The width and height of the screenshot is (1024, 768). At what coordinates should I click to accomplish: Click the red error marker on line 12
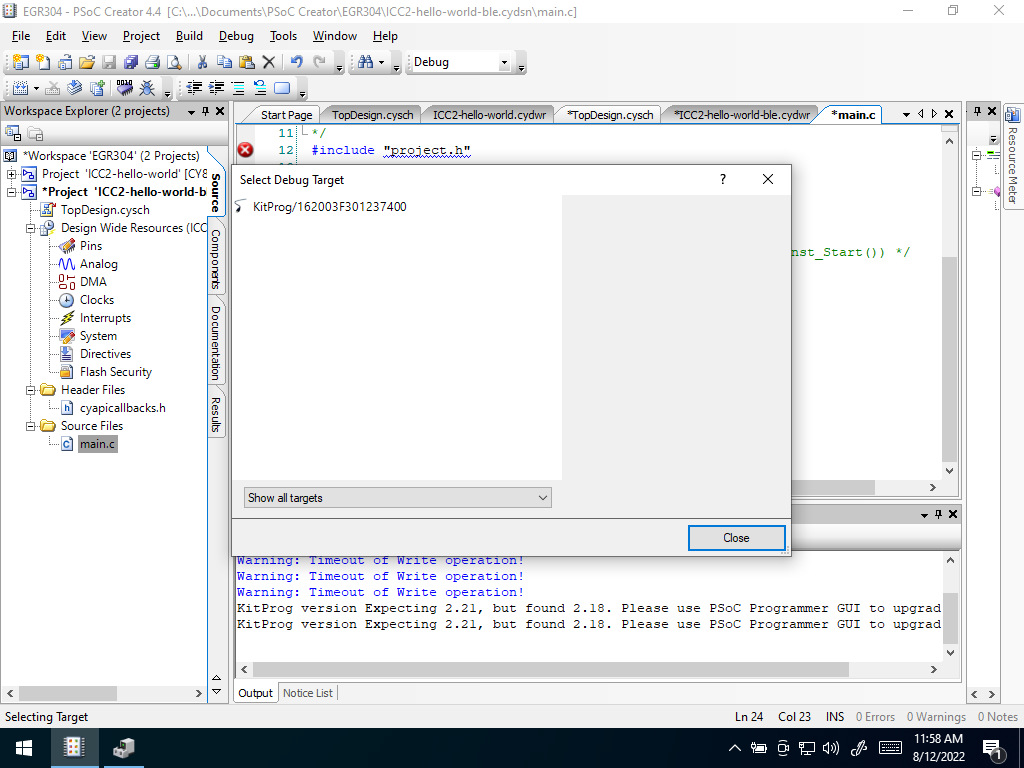point(246,150)
